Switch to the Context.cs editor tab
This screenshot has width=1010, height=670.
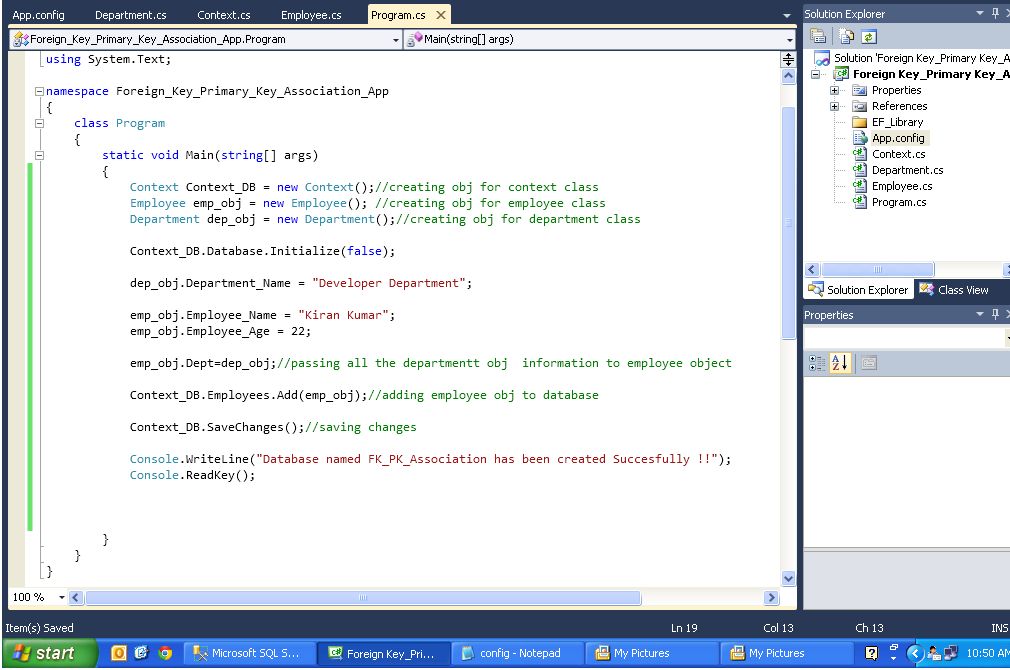(224, 15)
